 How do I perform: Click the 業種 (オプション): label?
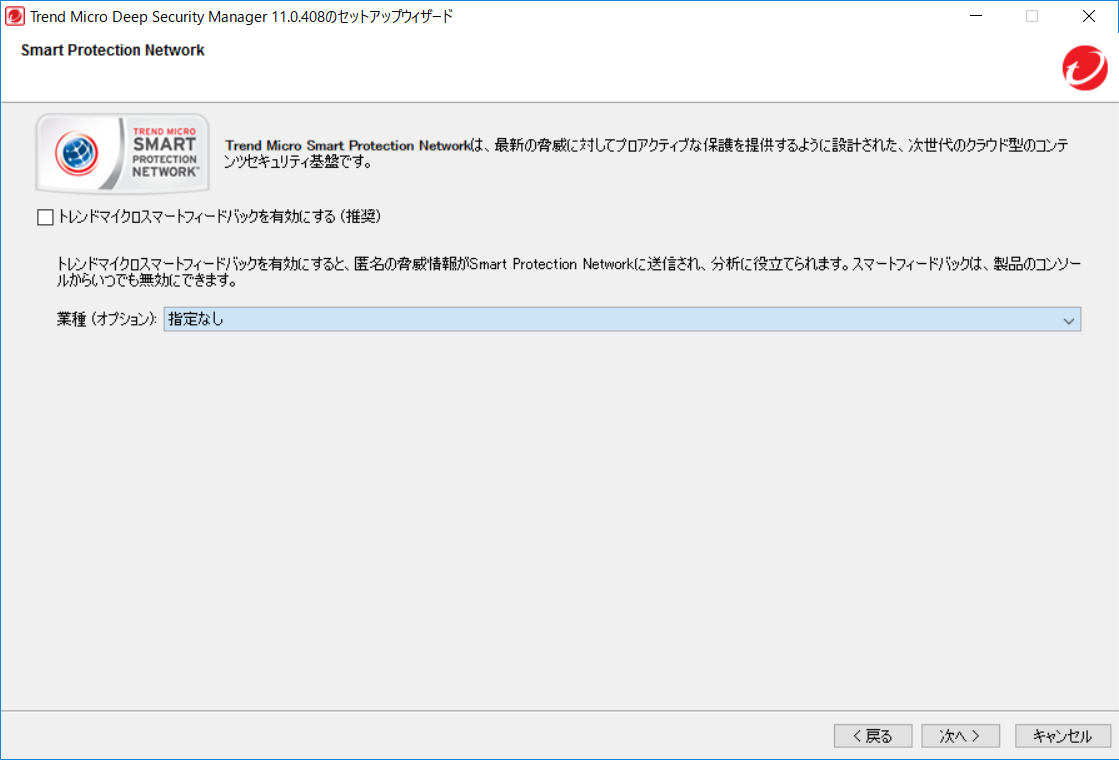[107, 319]
